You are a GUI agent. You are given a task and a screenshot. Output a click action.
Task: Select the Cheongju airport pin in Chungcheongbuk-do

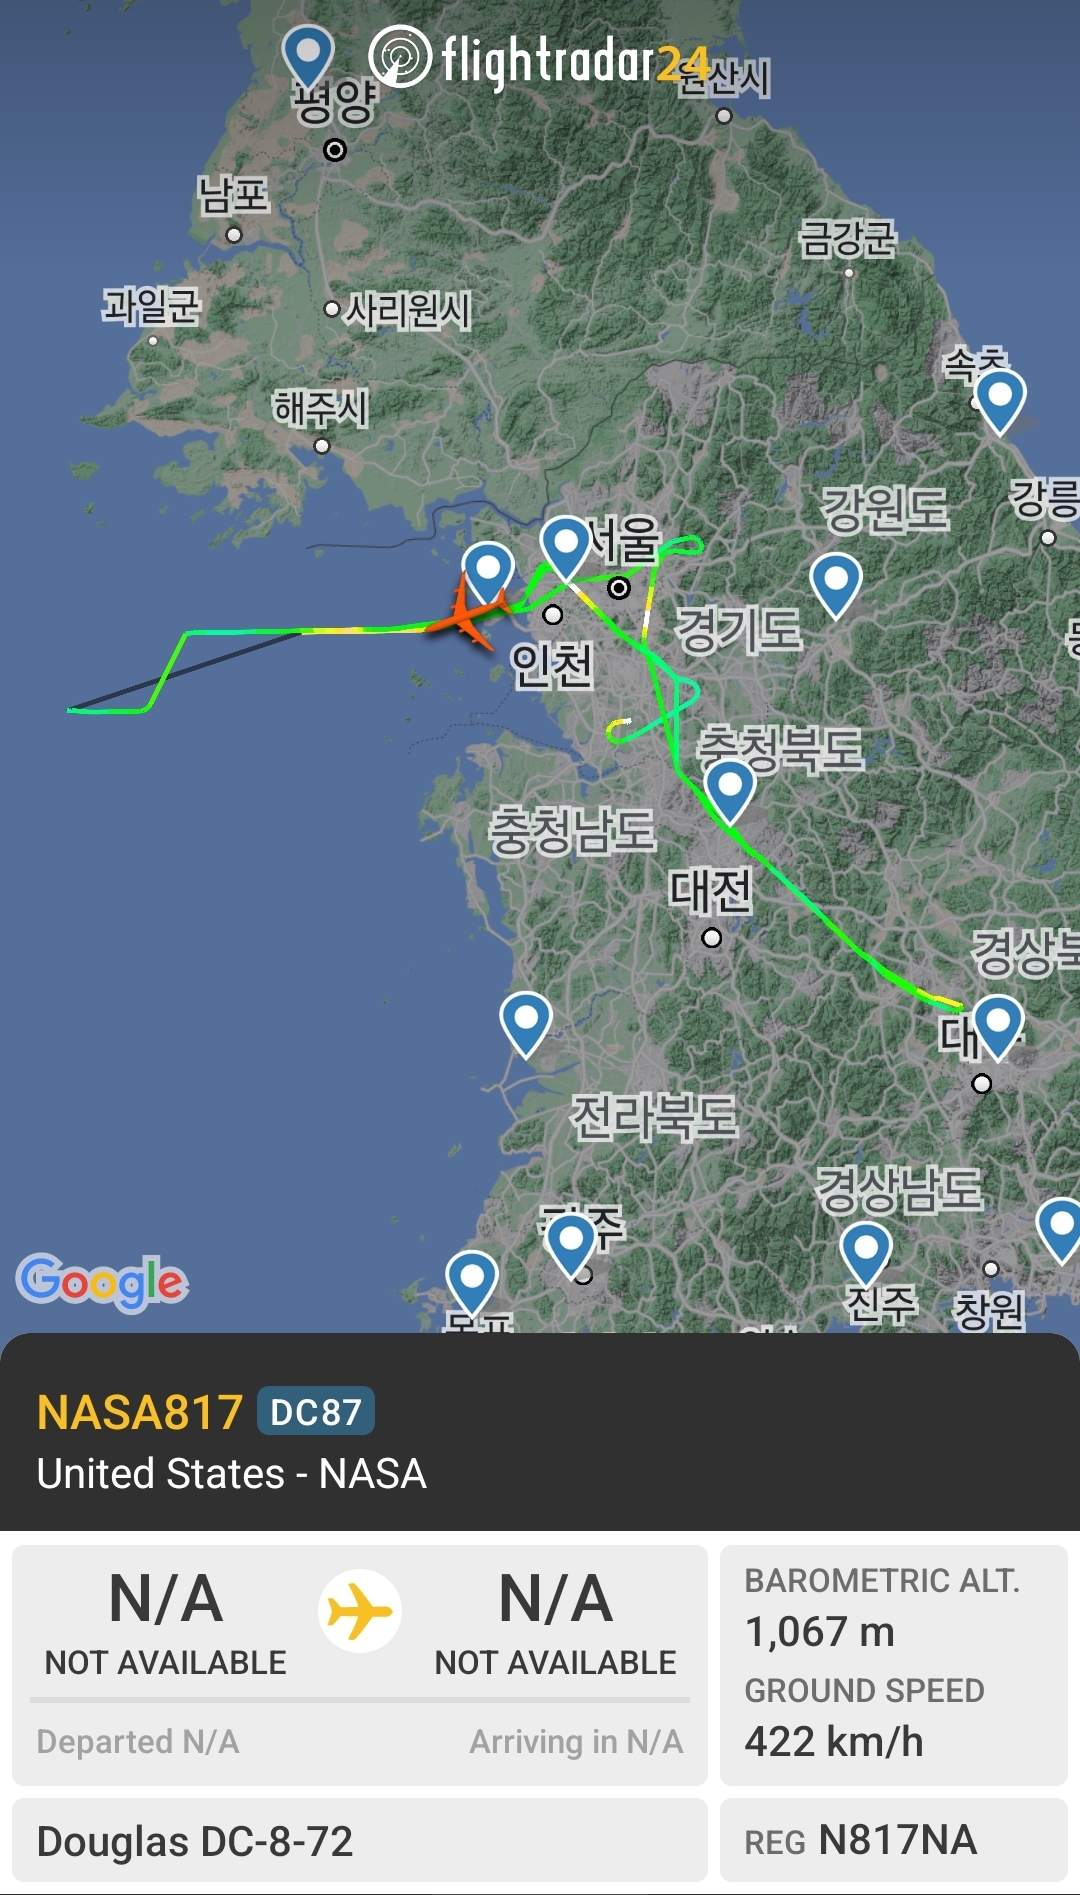click(x=730, y=790)
